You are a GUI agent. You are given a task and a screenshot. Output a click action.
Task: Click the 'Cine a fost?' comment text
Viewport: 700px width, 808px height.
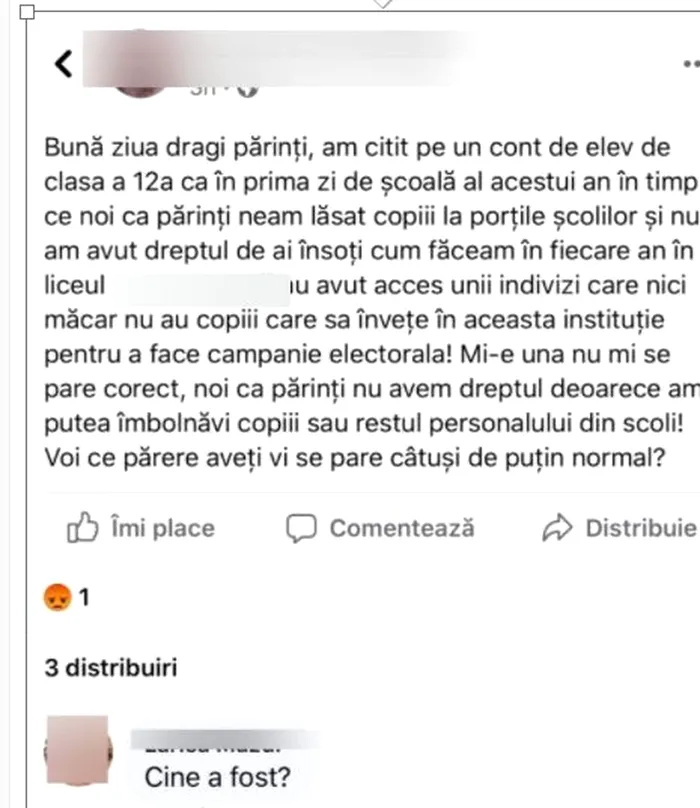(218, 776)
